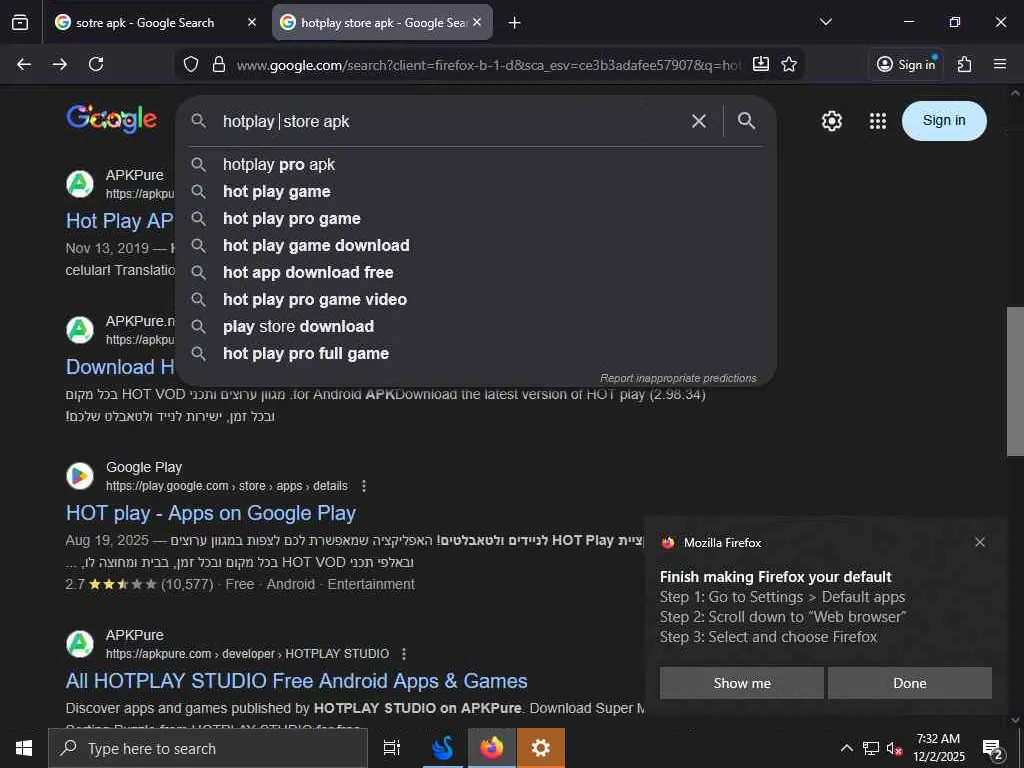Open Firefox from the taskbar

(x=492, y=748)
